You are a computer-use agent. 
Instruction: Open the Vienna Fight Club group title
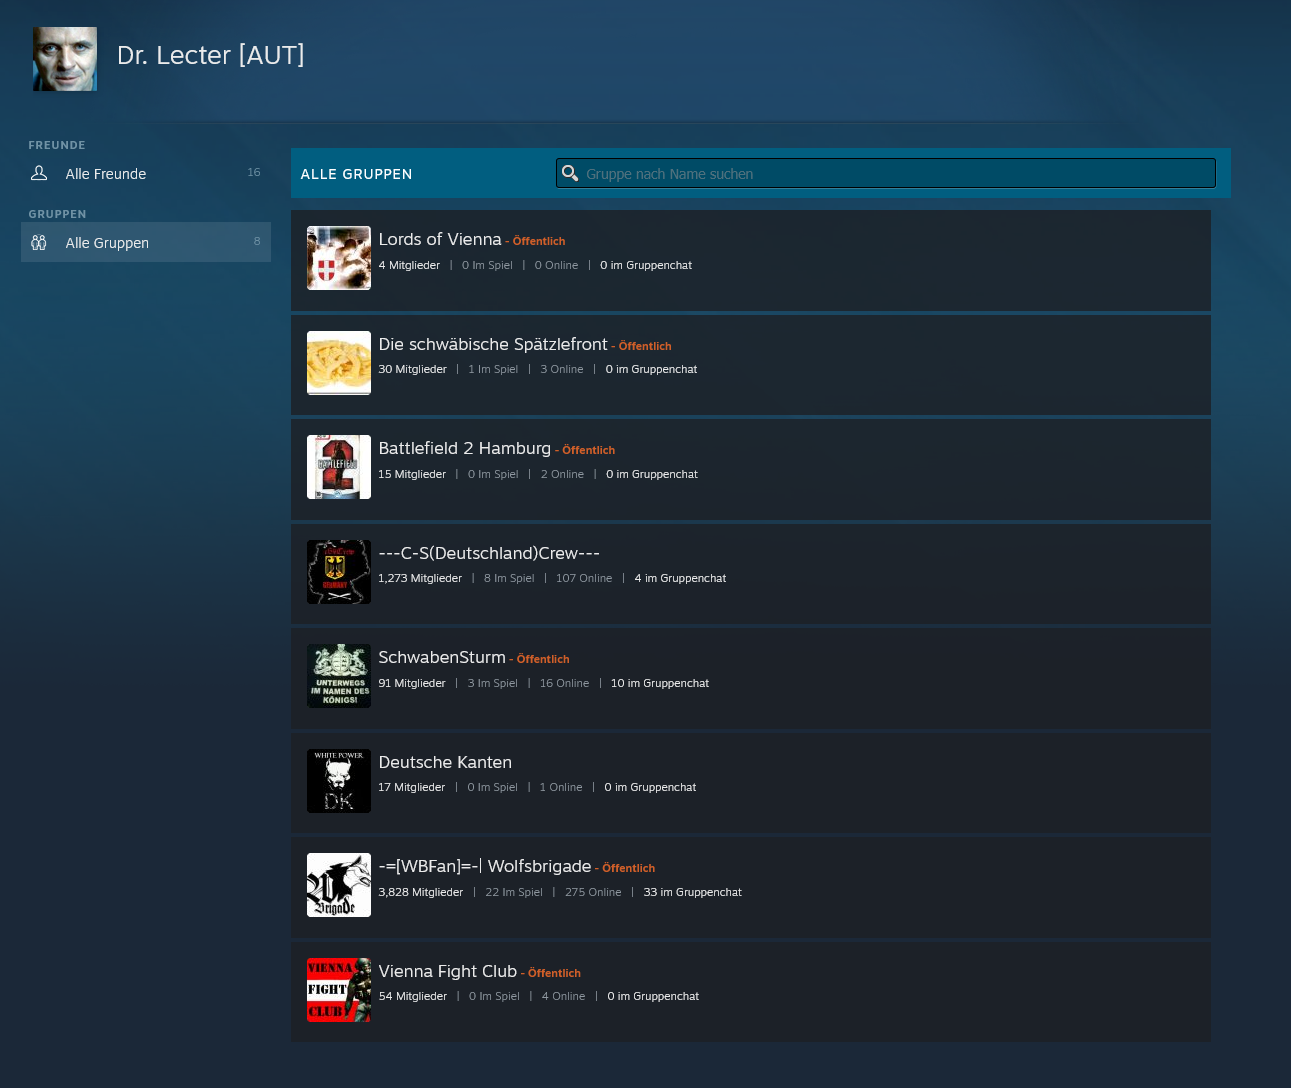point(447,972)
